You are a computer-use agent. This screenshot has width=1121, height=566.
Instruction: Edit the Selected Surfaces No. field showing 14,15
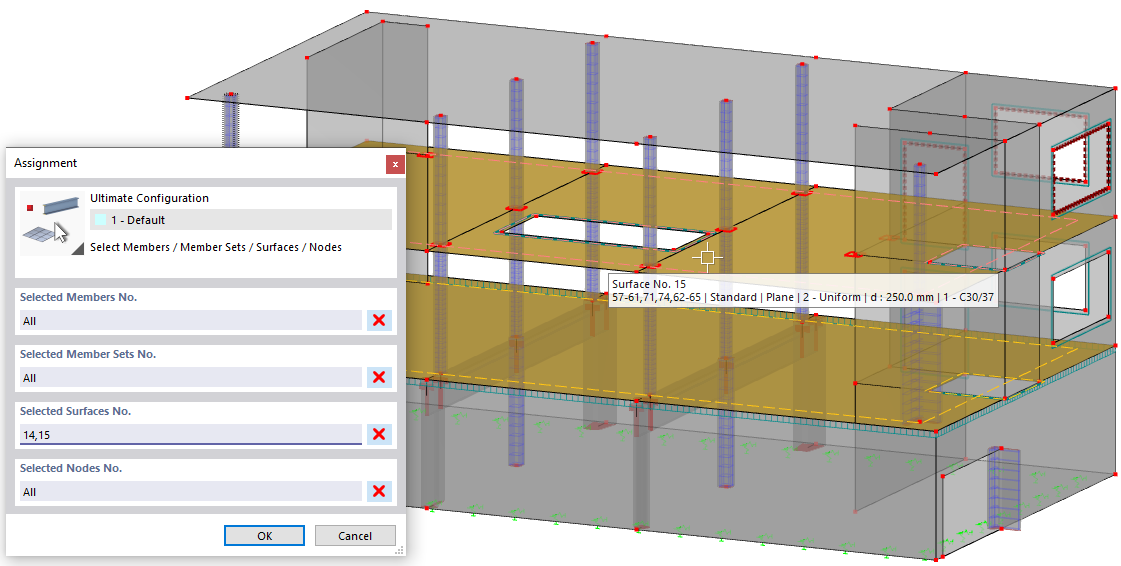[190, 435]
